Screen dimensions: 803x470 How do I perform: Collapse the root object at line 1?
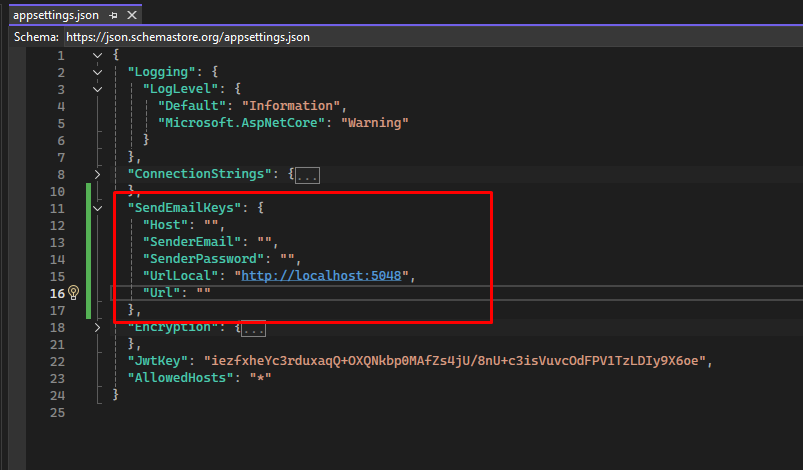pos(97,55)
